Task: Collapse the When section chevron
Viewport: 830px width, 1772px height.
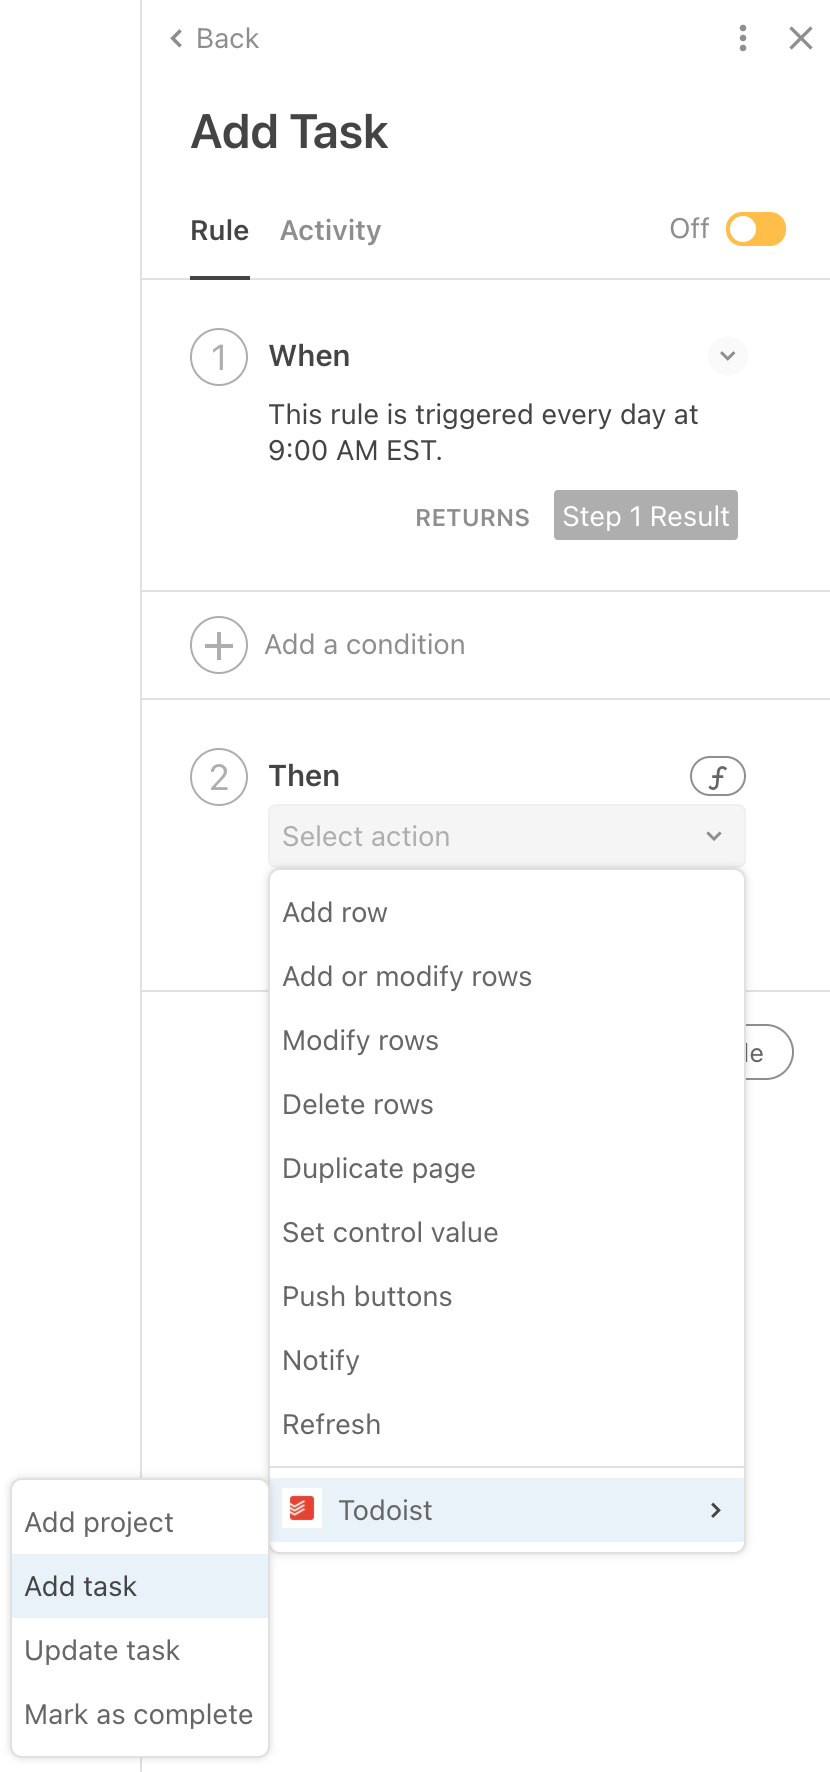Action: (x=728, y=356)
